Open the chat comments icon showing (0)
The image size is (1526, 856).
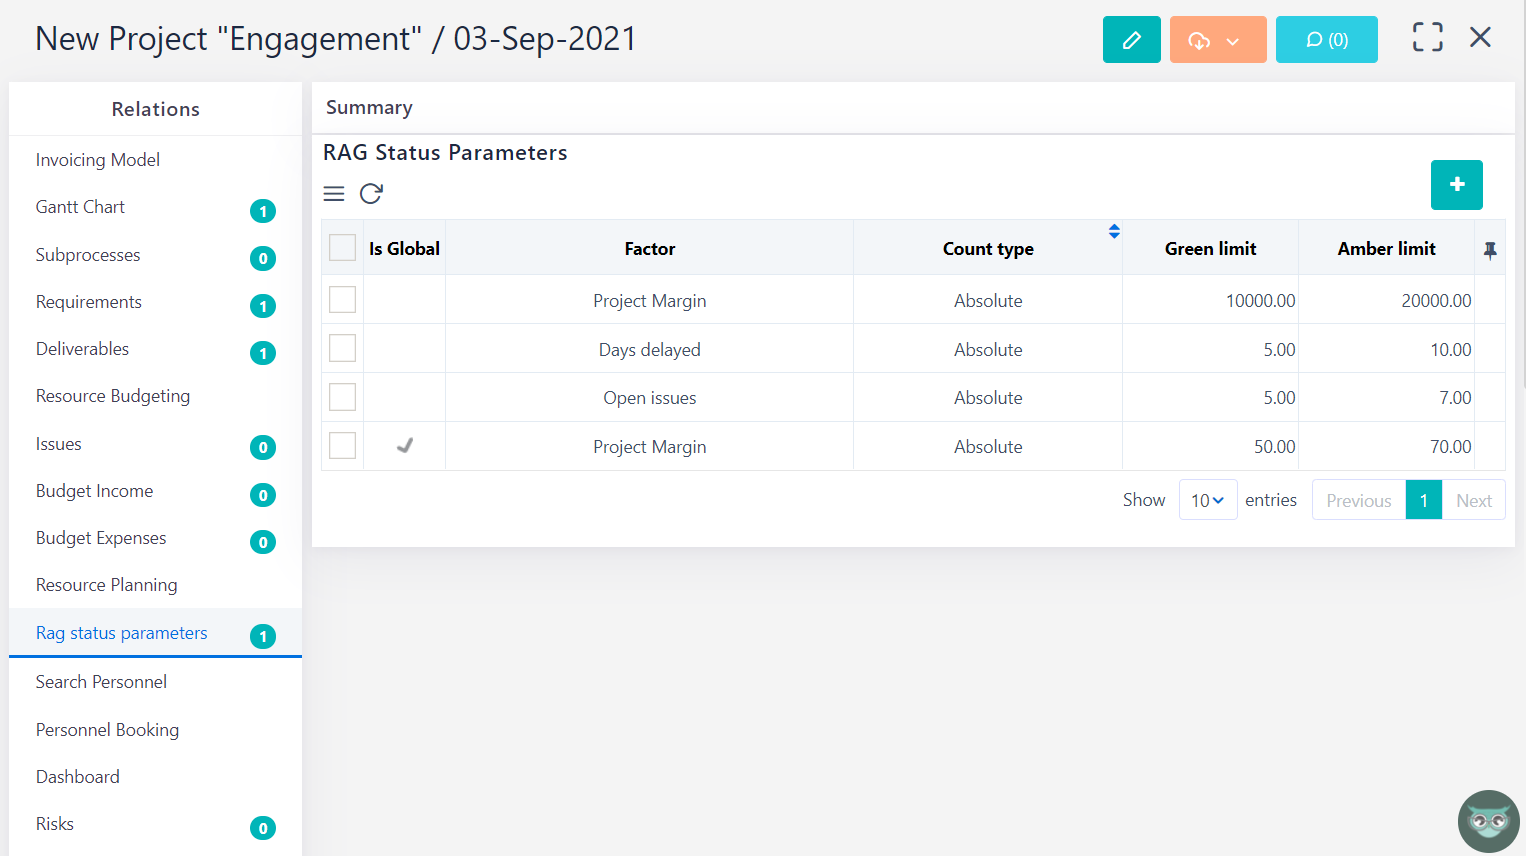pos(1326,39)
